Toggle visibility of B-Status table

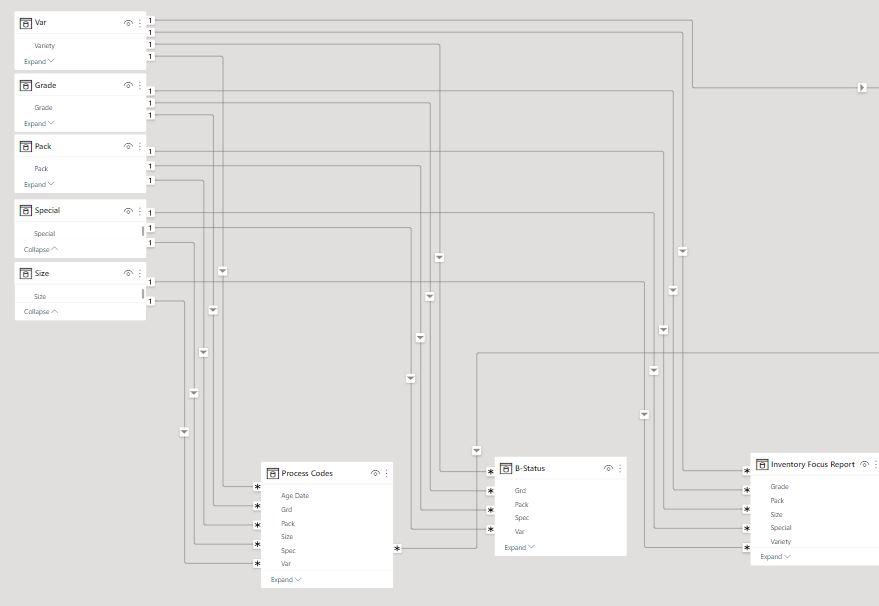coord(608,468)
